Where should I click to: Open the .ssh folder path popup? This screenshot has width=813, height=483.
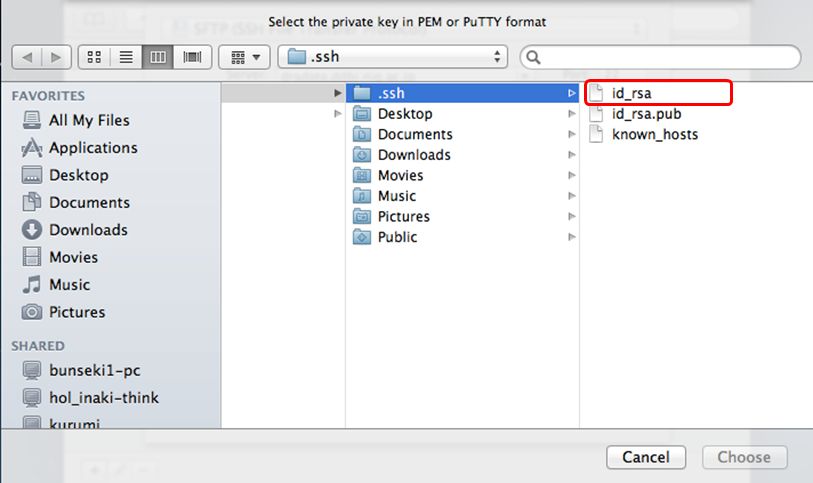coord(394,57)
